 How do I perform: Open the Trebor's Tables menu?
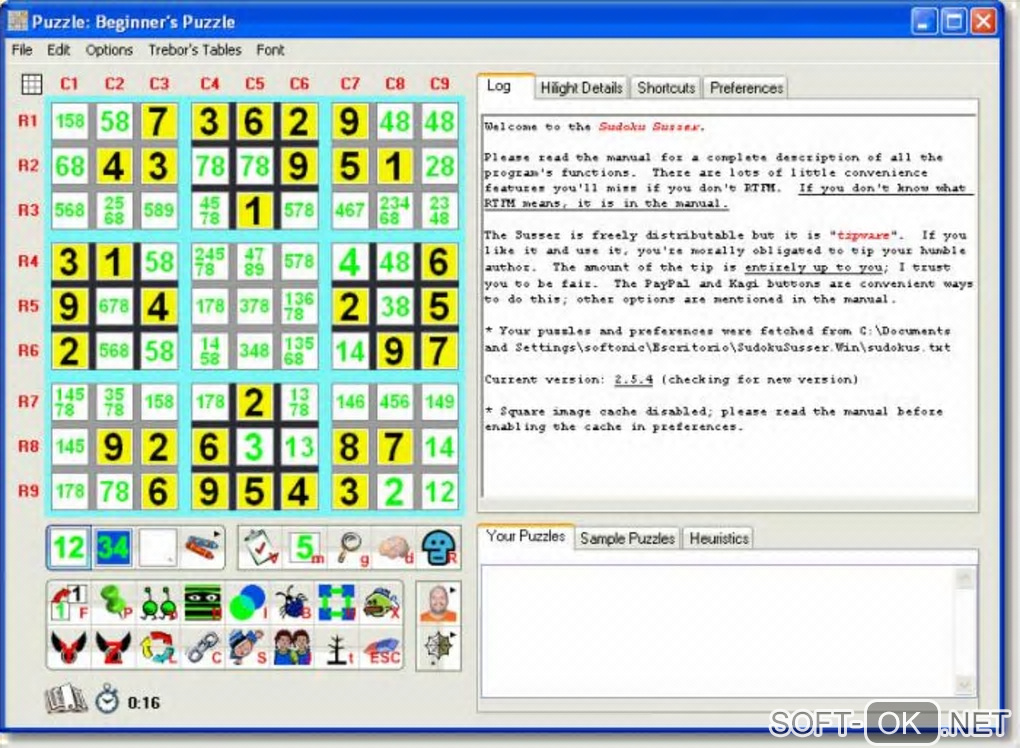click(x=195, y=50)
